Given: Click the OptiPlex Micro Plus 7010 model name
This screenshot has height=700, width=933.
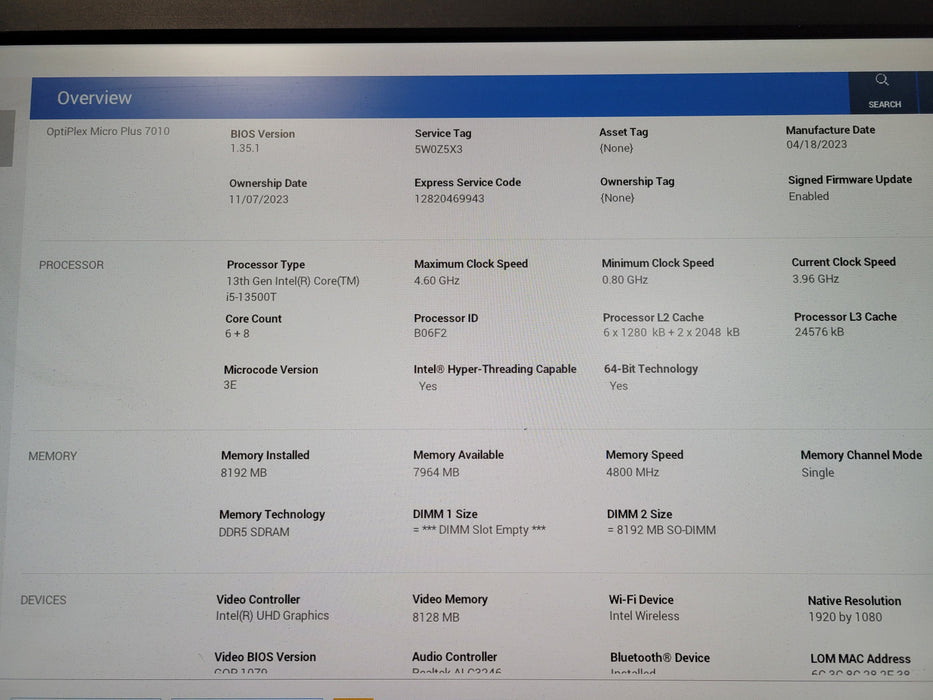Looking at the screenshot, I should tap(108, 131).
